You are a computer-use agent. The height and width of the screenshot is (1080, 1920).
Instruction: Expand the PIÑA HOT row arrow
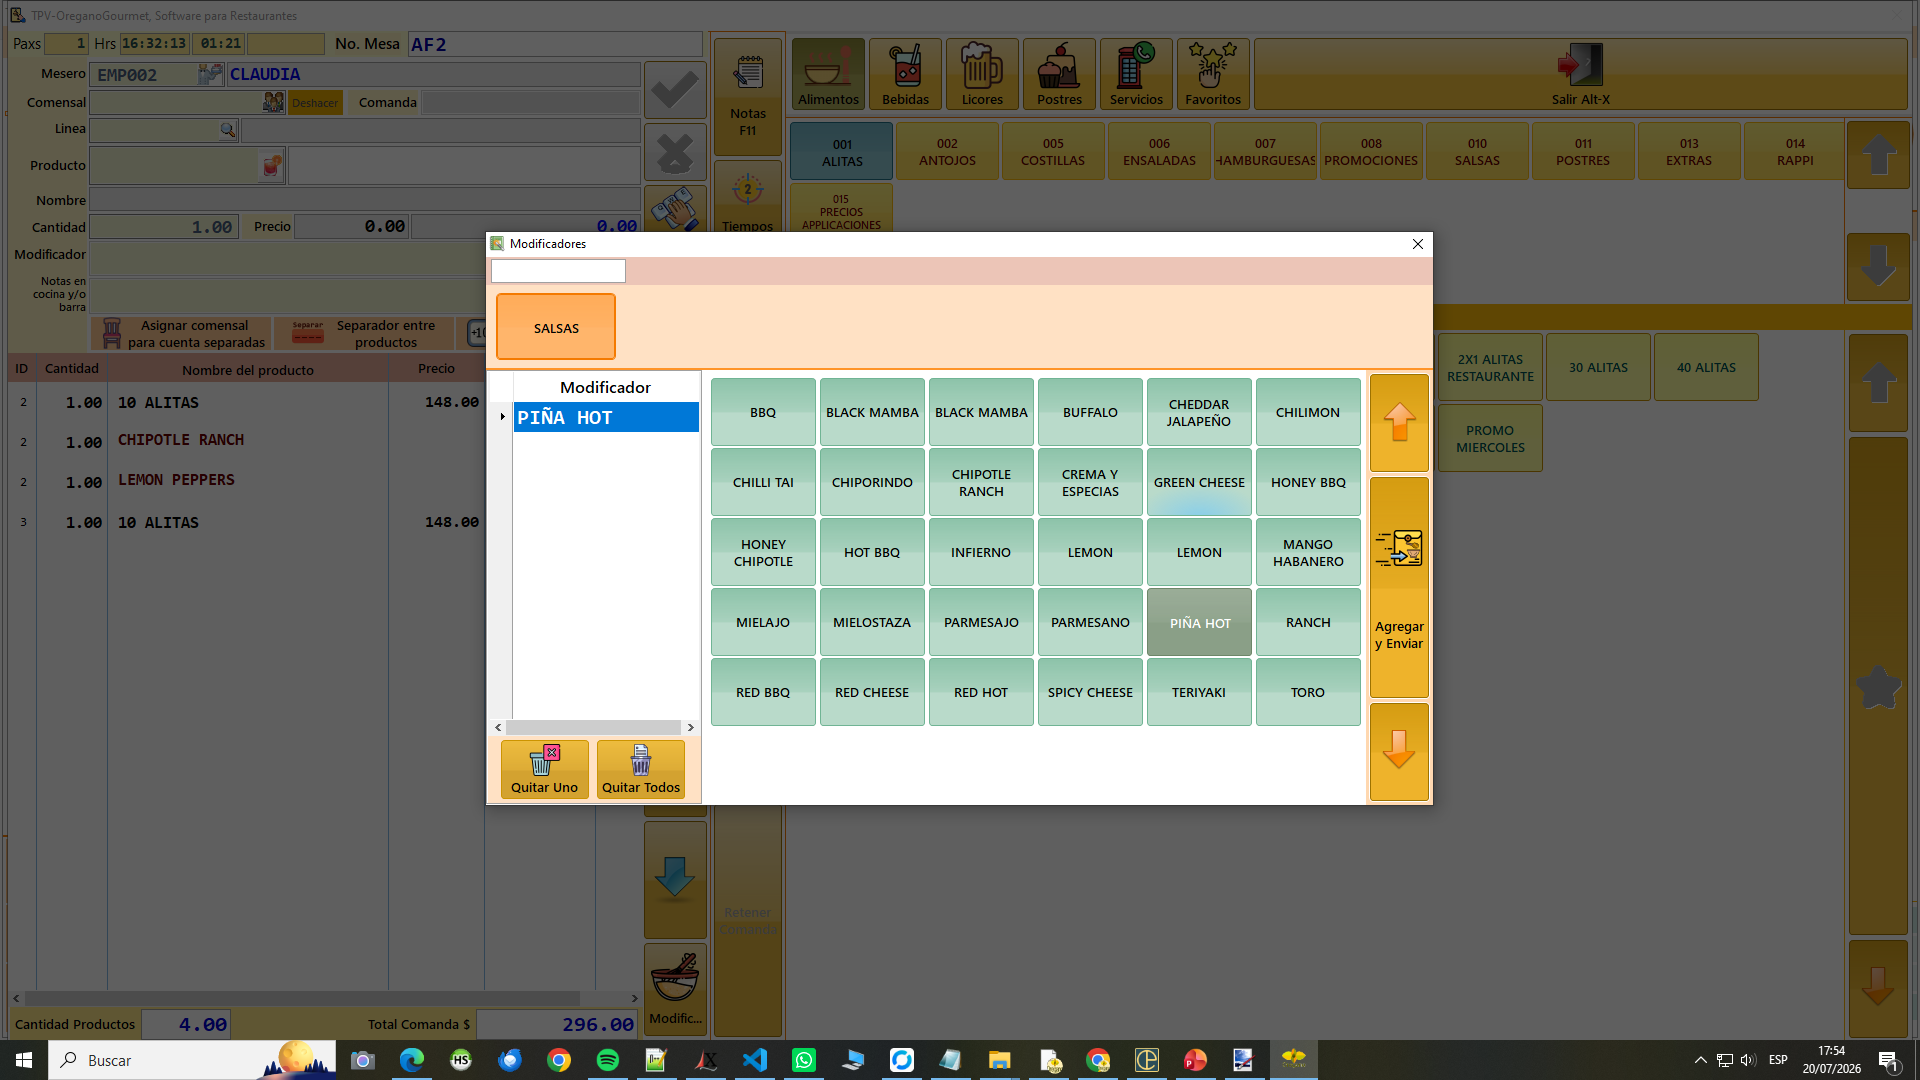point(502,417)
